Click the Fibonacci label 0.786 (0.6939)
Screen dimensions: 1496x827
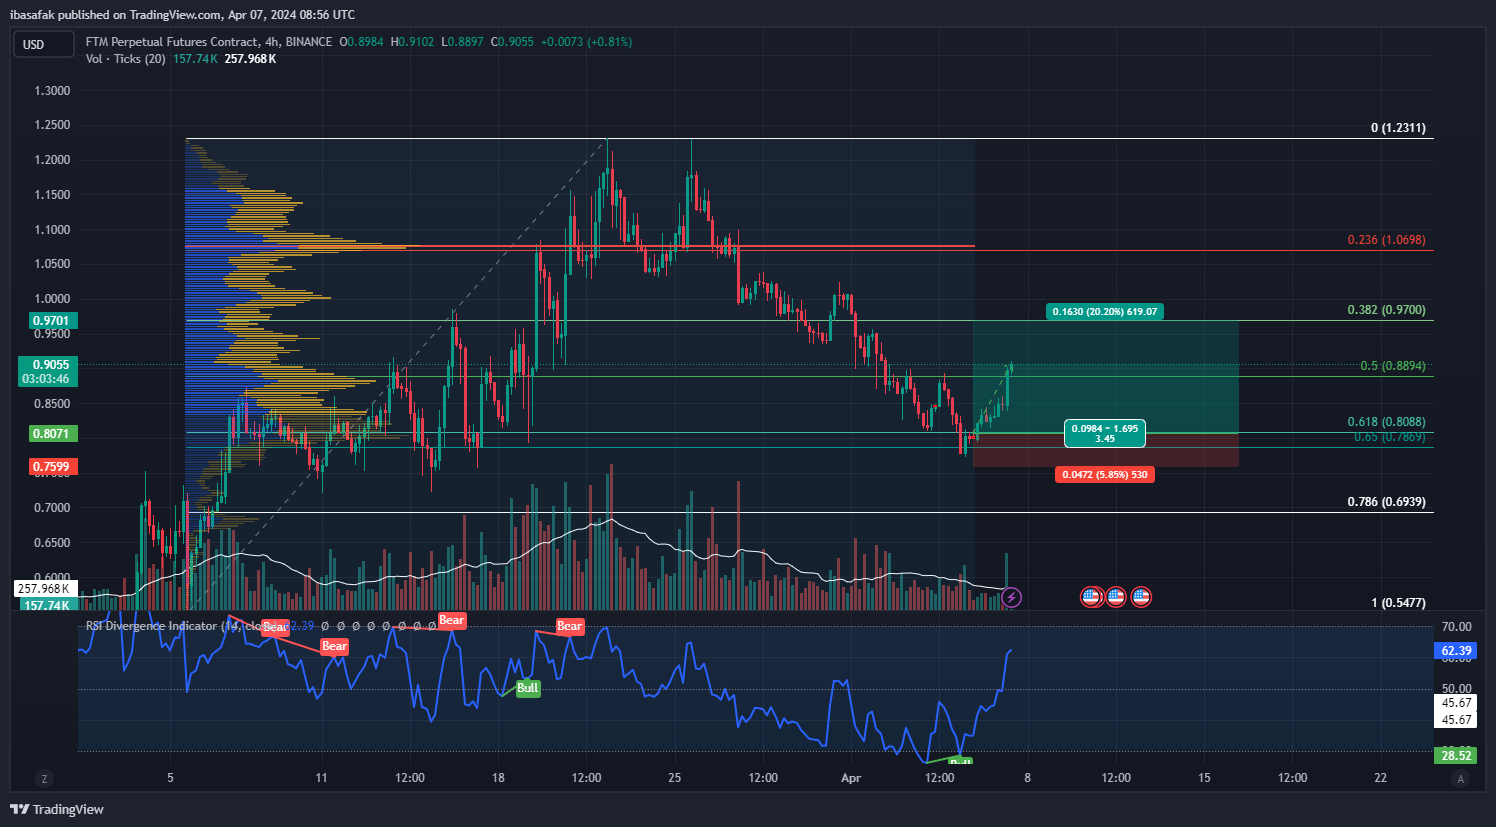1386,502
